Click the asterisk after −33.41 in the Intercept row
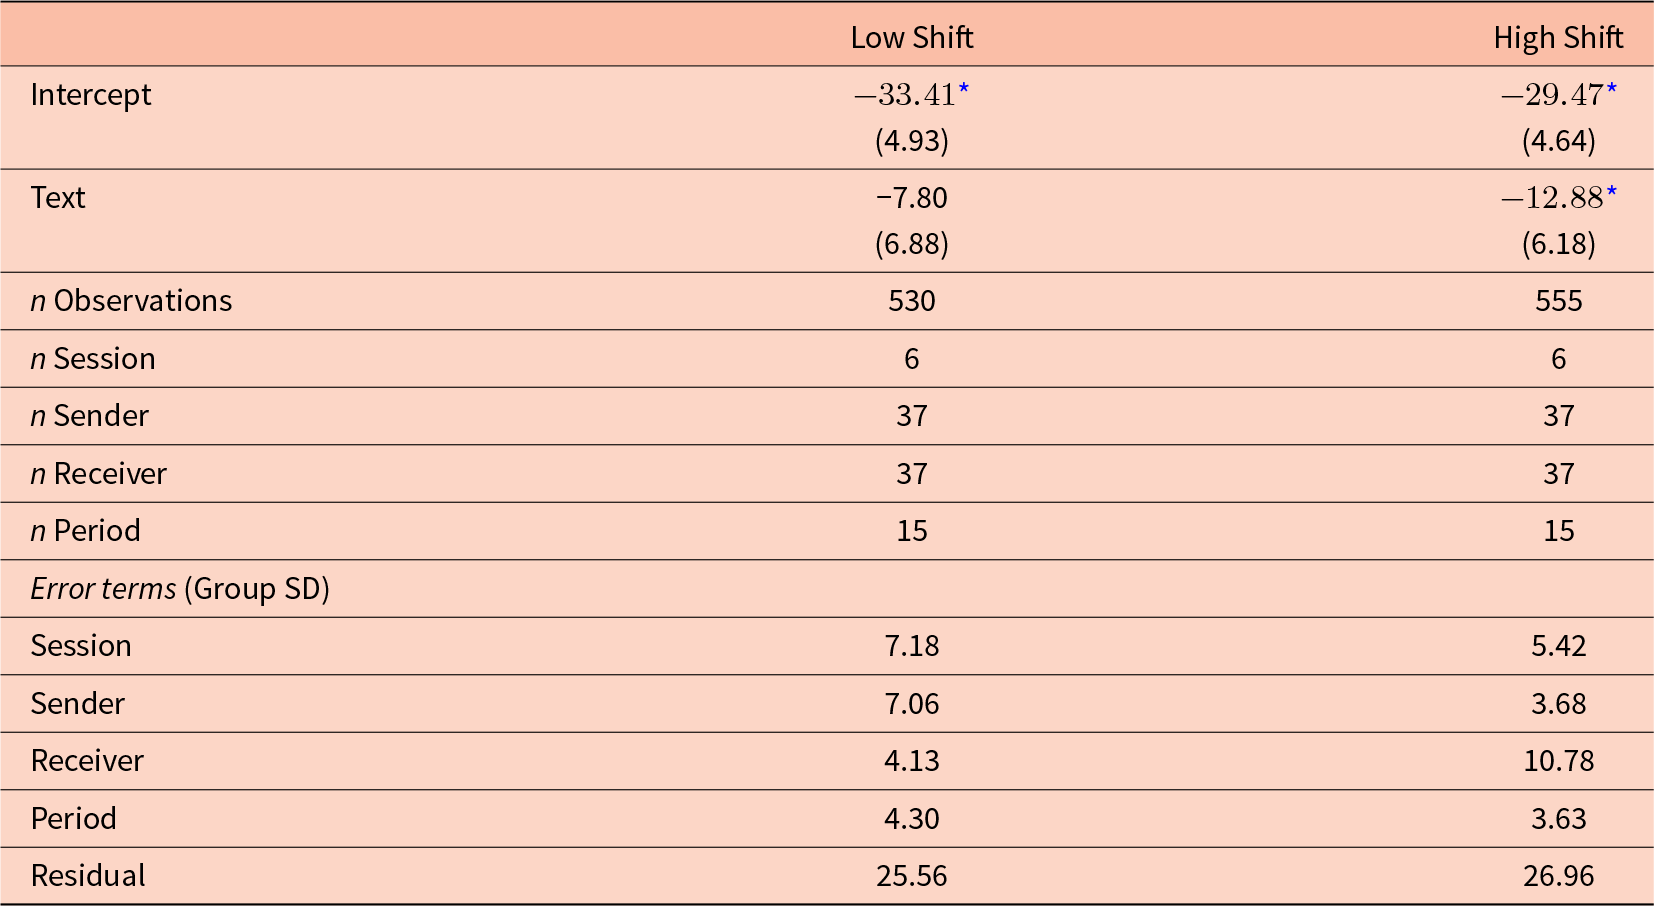 click(964, 90)
